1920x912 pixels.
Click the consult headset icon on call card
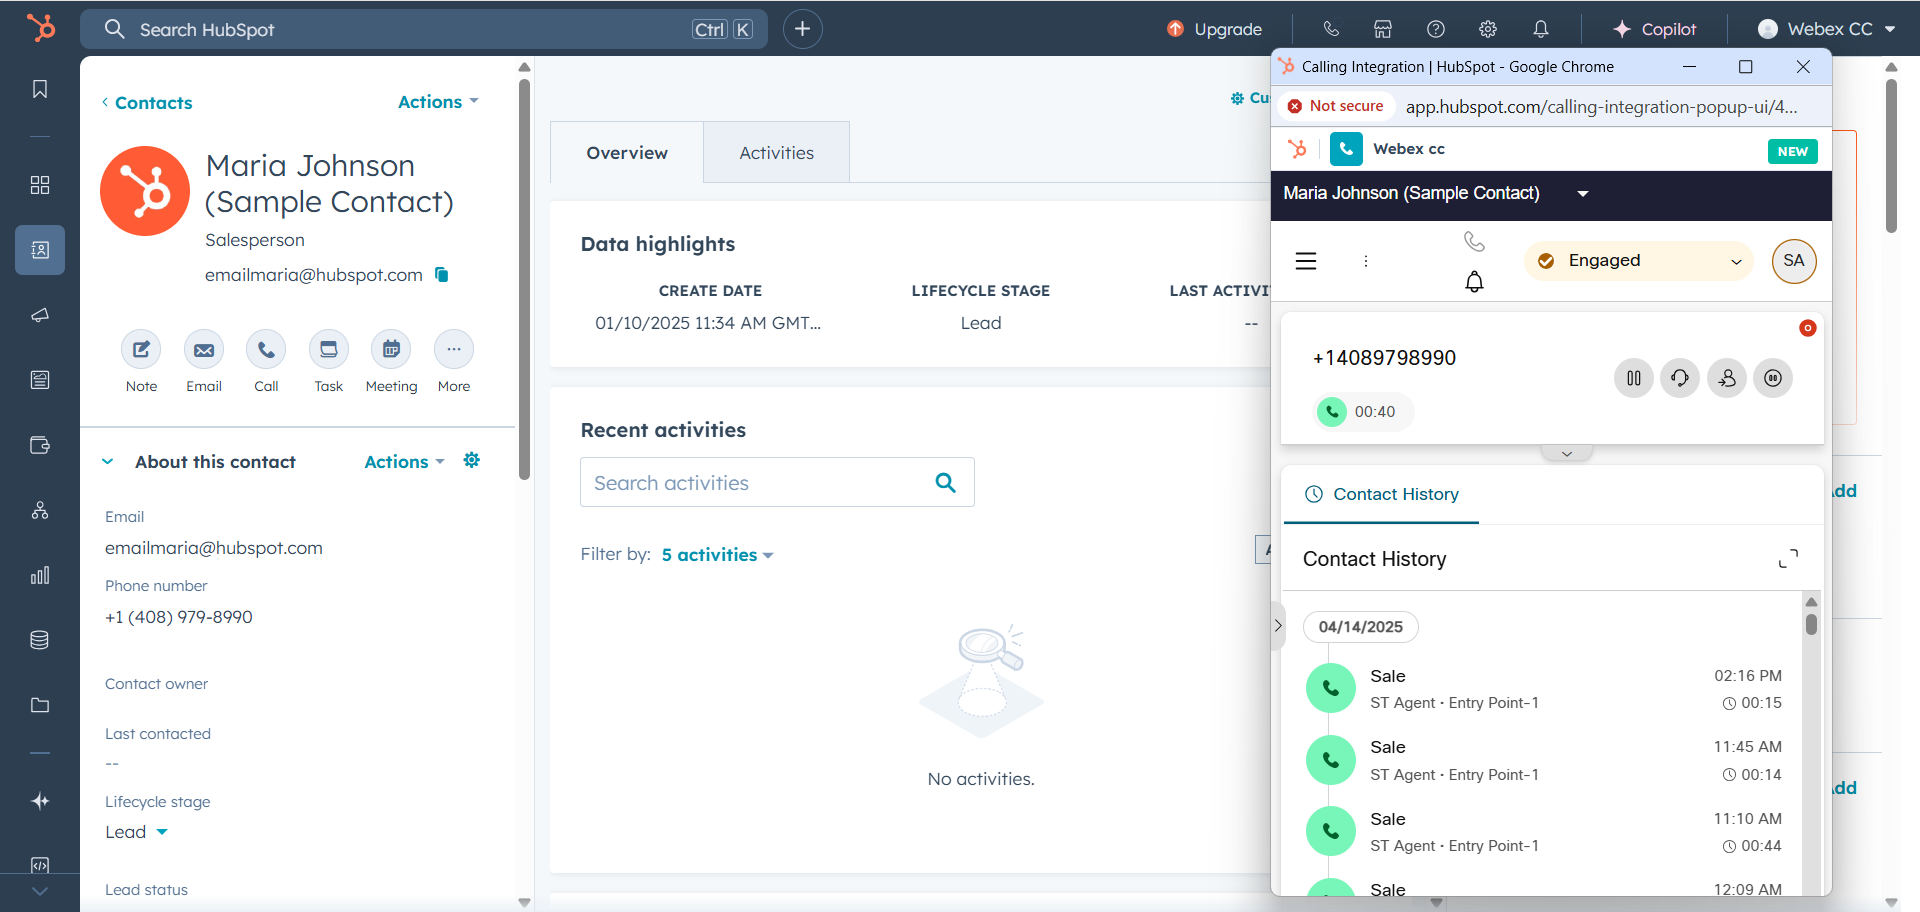click(x=1680, y=378)
